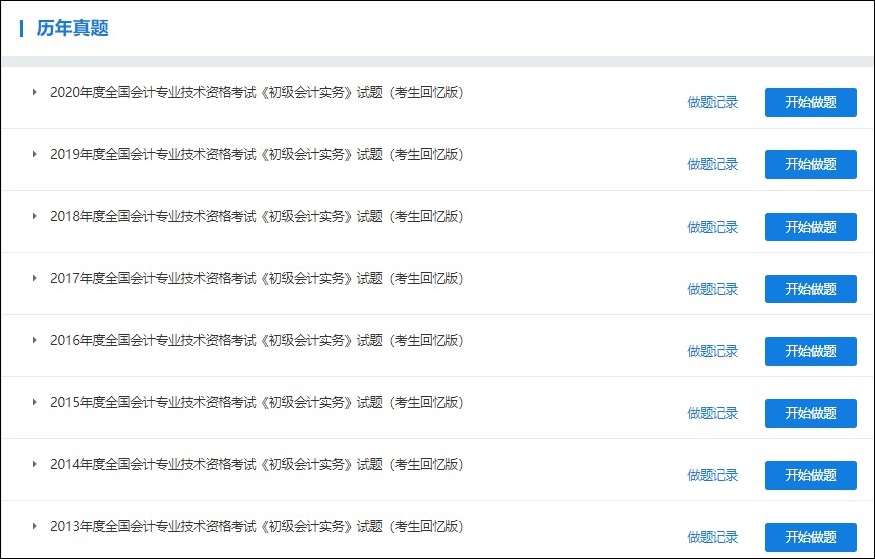This screenshot has height=559, width=875.
Task: Click the 历年真题 section heading
Action: coord(73,28)
